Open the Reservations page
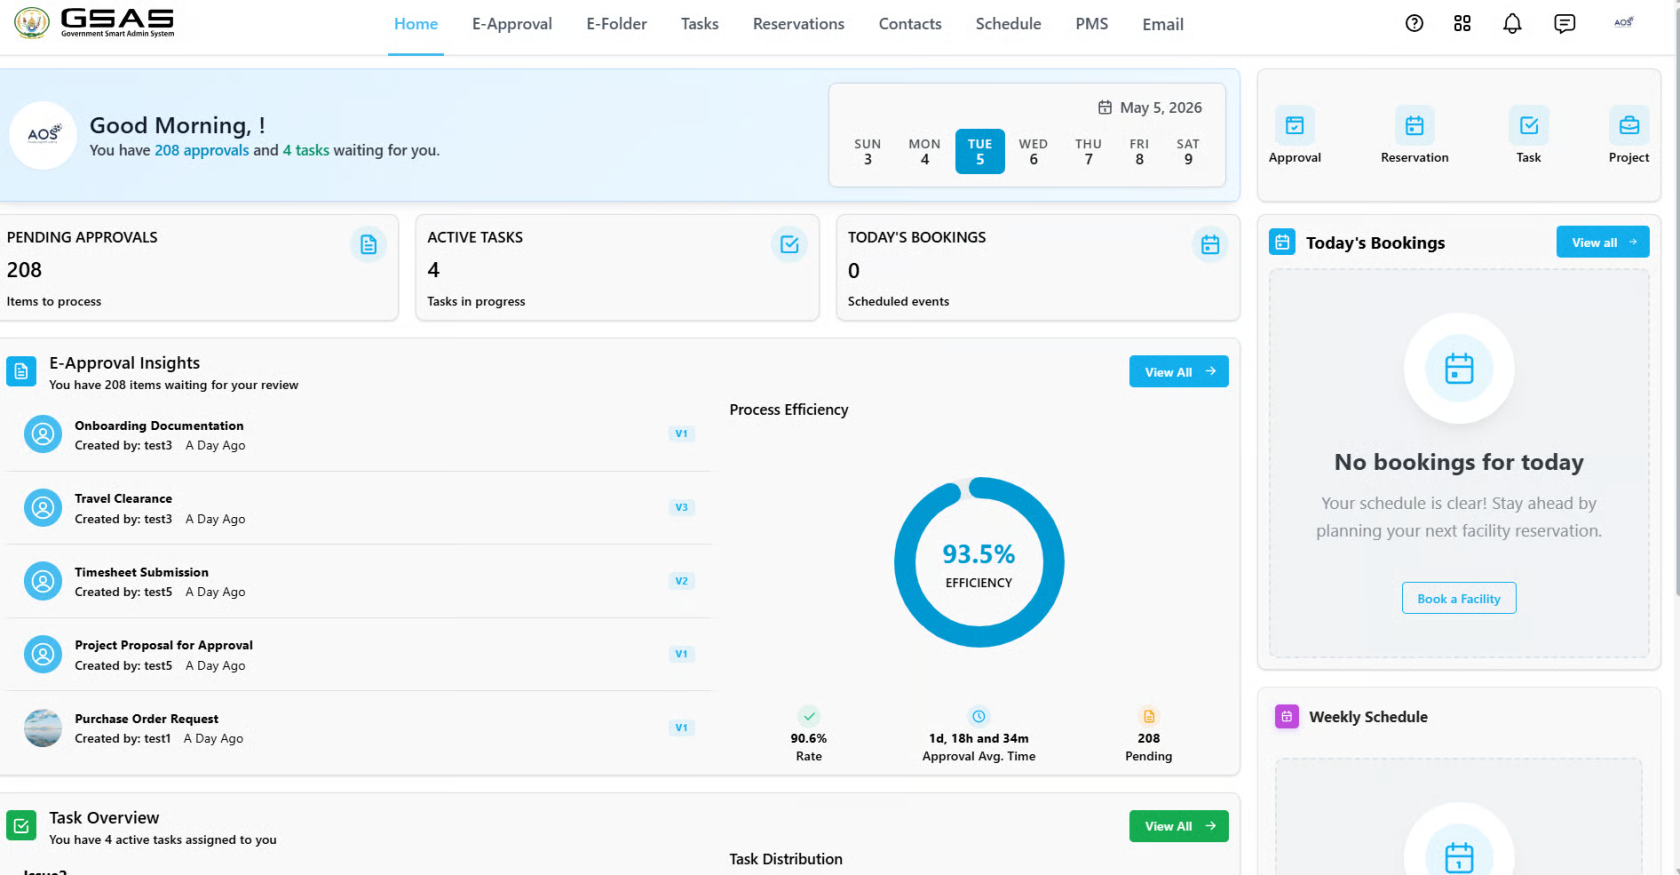 coord(798,24)
